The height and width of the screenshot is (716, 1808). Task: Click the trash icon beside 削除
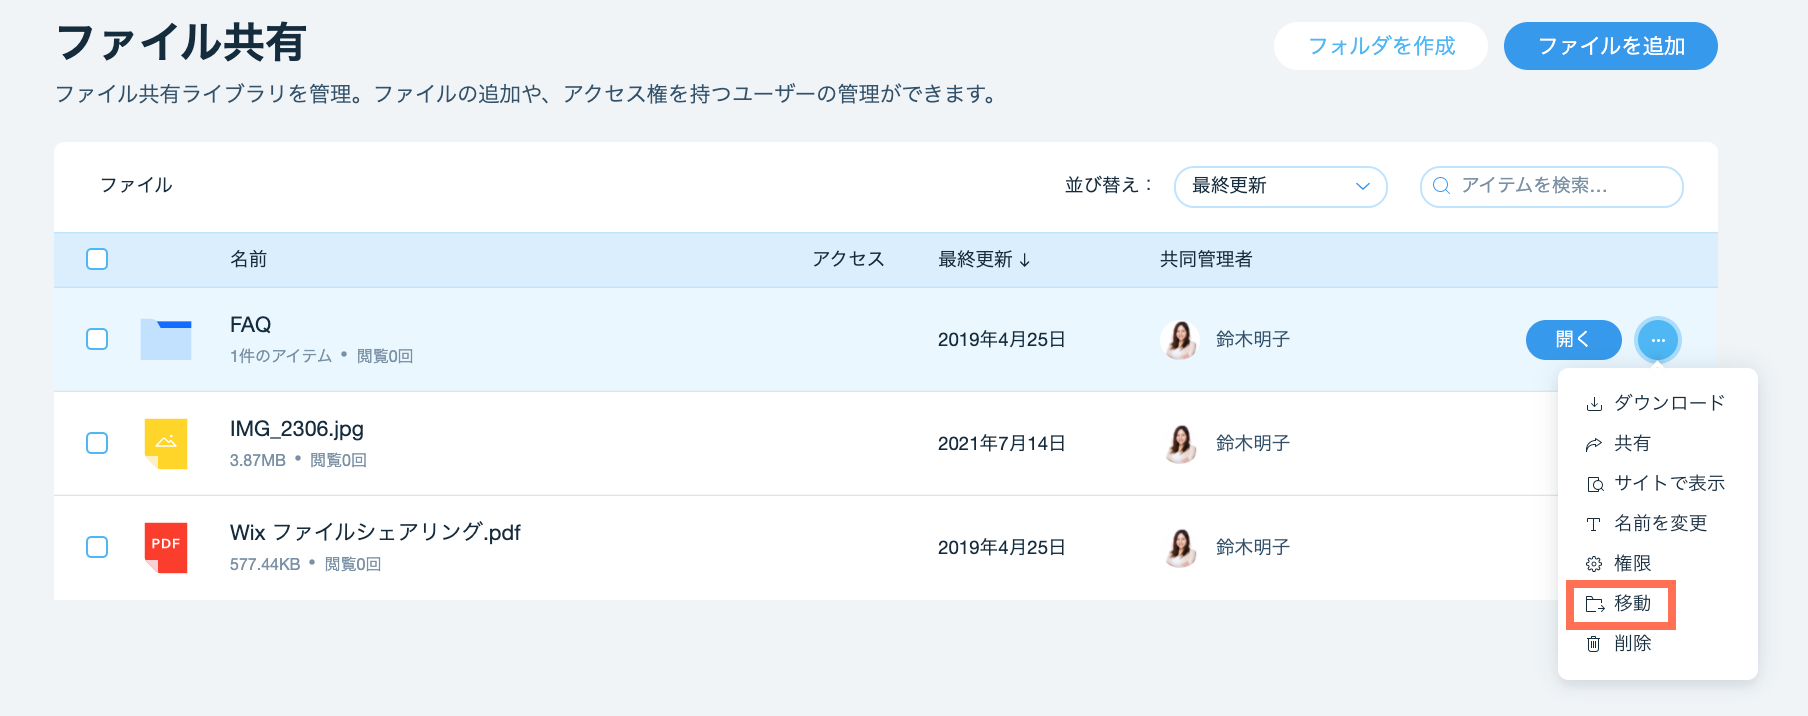click(1594, 644)
